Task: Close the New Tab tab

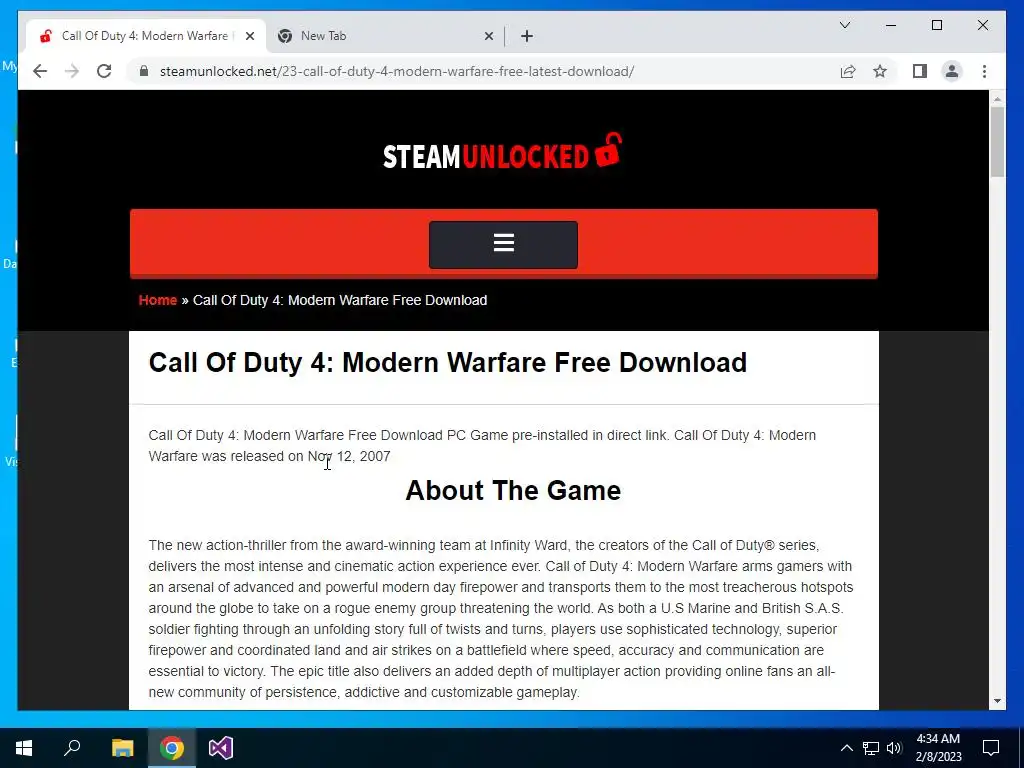Action: (488, 37)
